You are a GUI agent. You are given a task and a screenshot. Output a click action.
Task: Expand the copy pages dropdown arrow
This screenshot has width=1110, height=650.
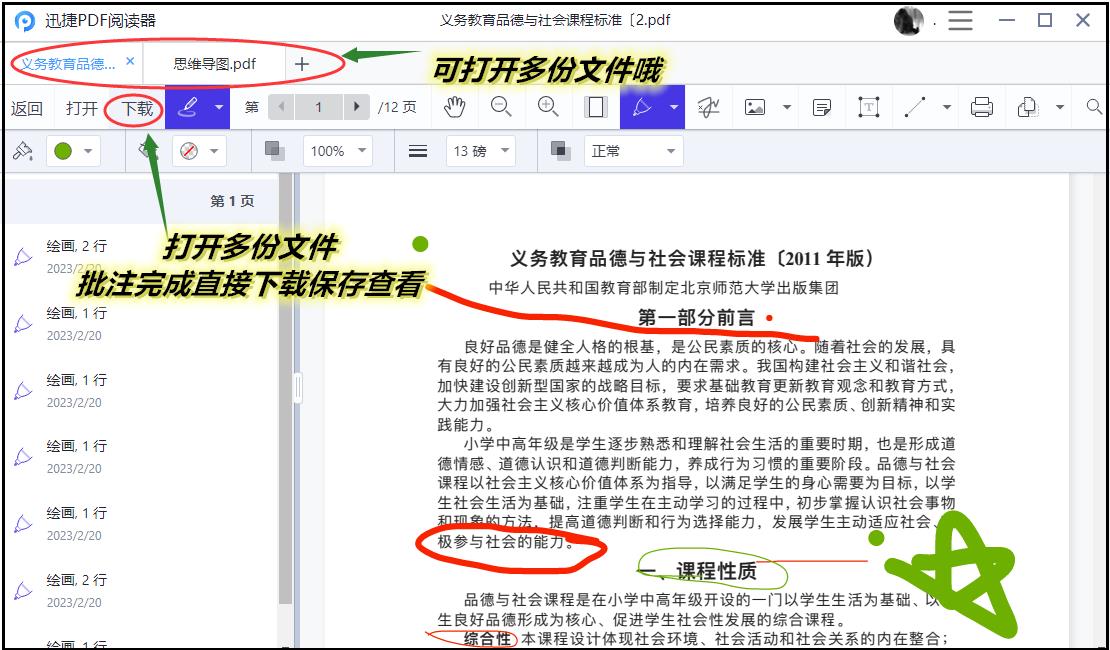coord(1060,108)
